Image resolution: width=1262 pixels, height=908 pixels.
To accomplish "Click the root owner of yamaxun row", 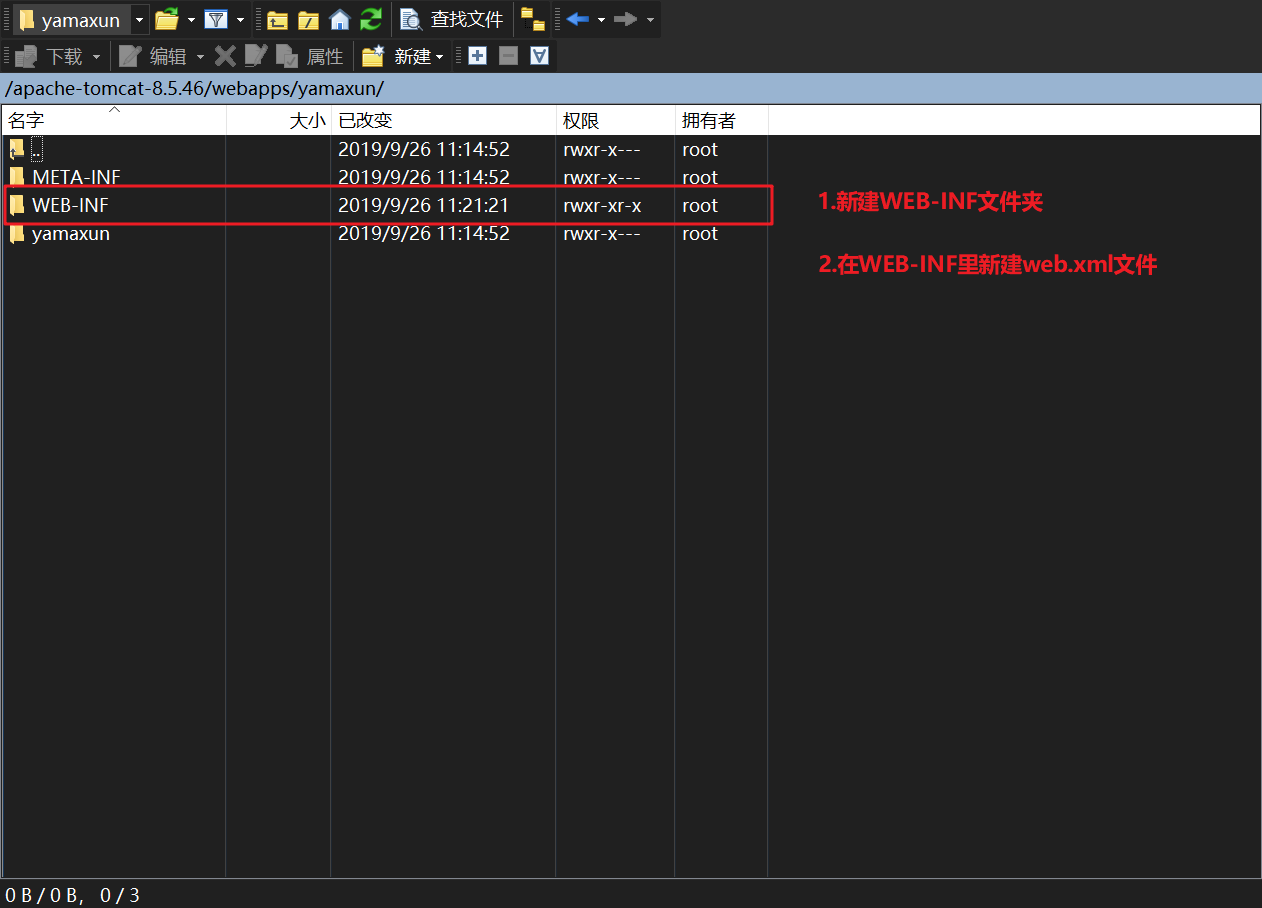I will click(700, 233).
